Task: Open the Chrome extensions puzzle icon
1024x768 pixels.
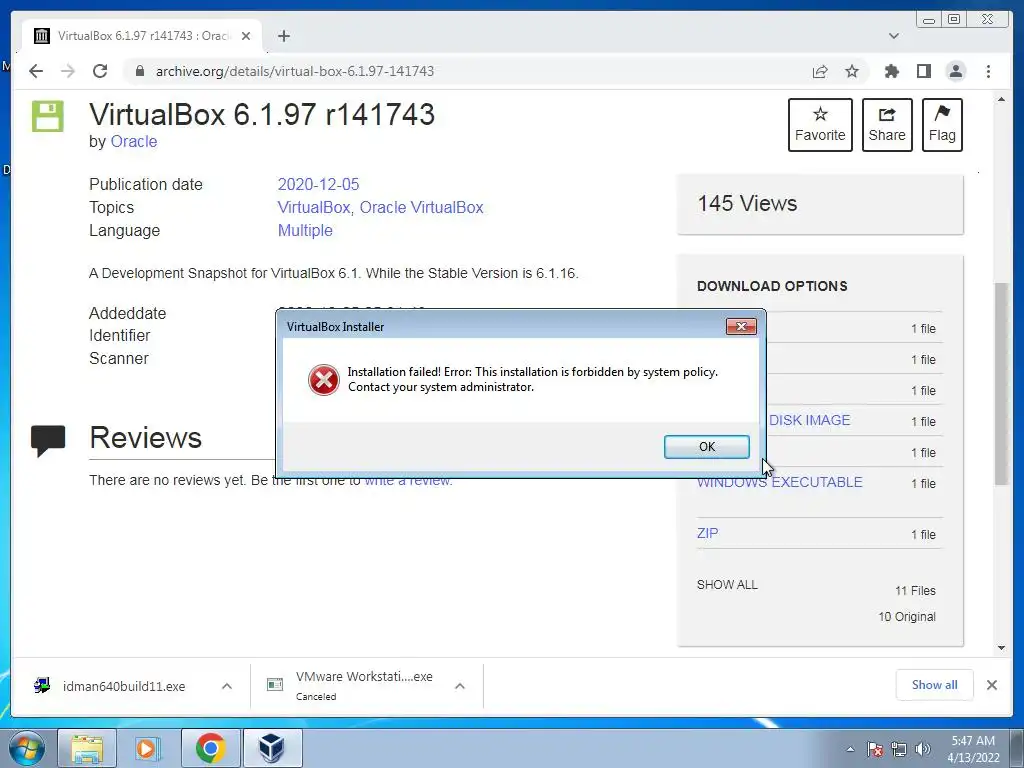Action: pos(891,71)
